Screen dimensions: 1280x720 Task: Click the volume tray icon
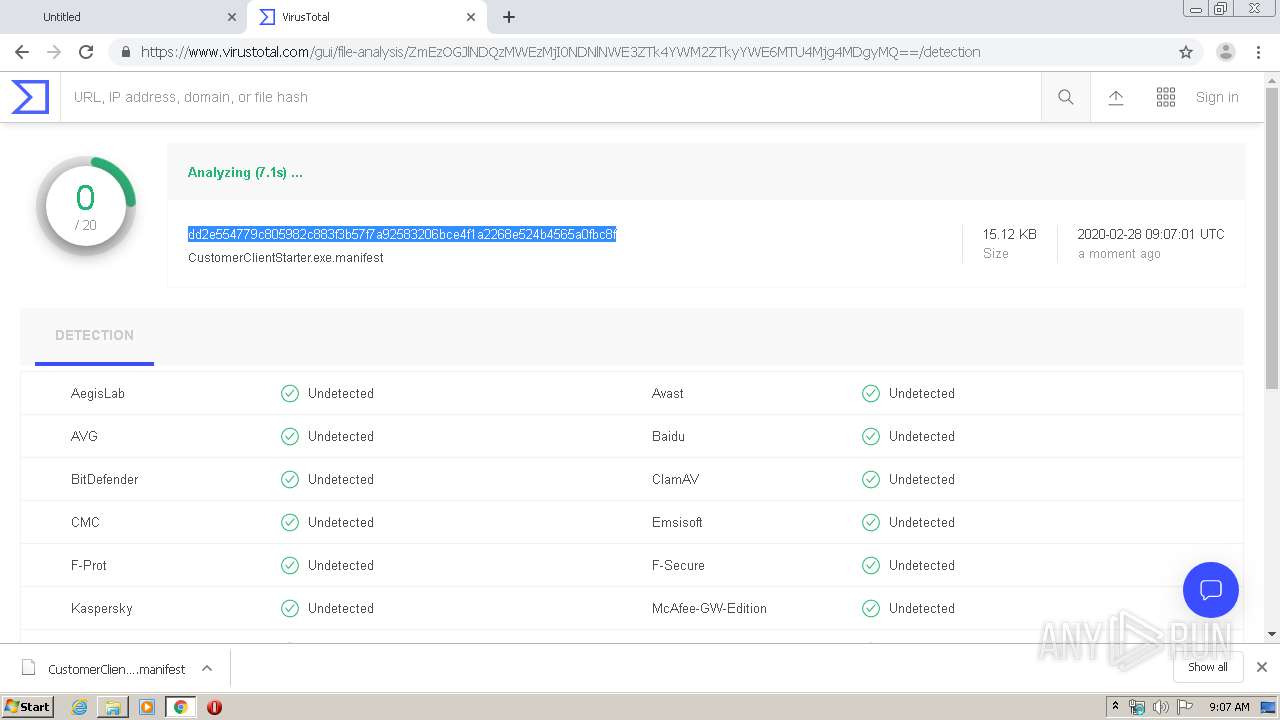tap(1161, 707)
